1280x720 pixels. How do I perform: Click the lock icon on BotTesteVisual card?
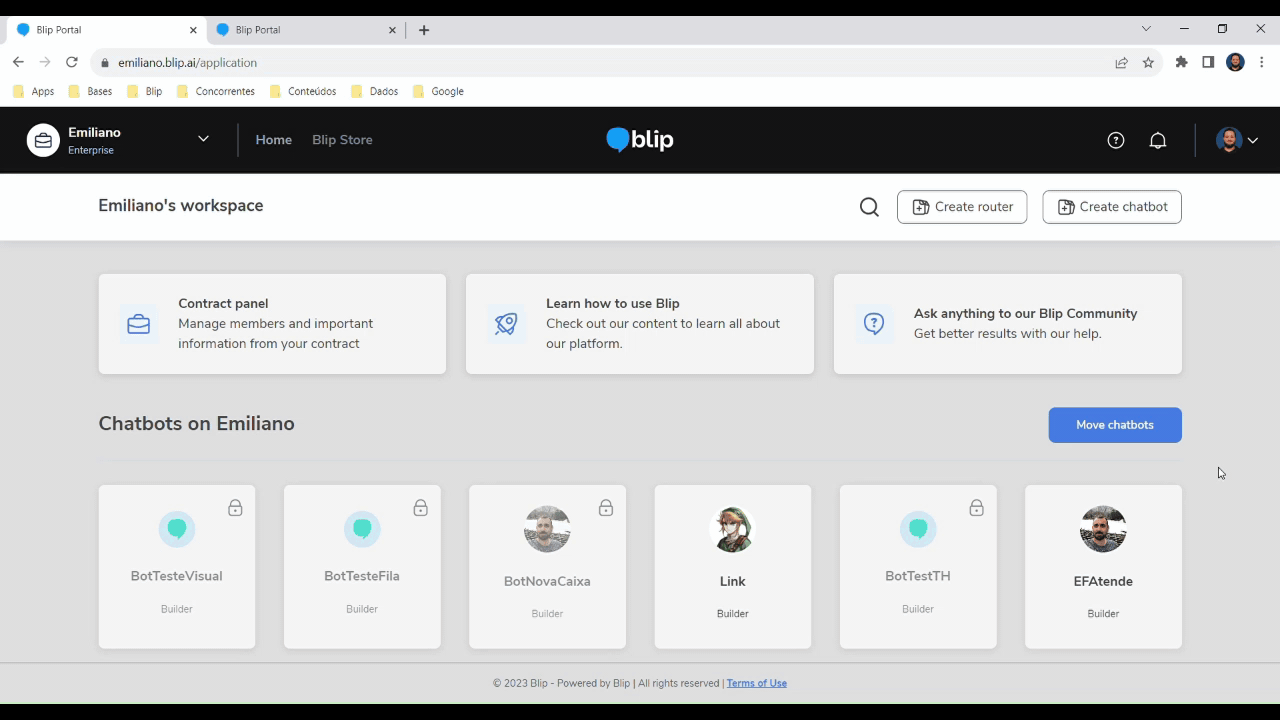click(235, 508)
